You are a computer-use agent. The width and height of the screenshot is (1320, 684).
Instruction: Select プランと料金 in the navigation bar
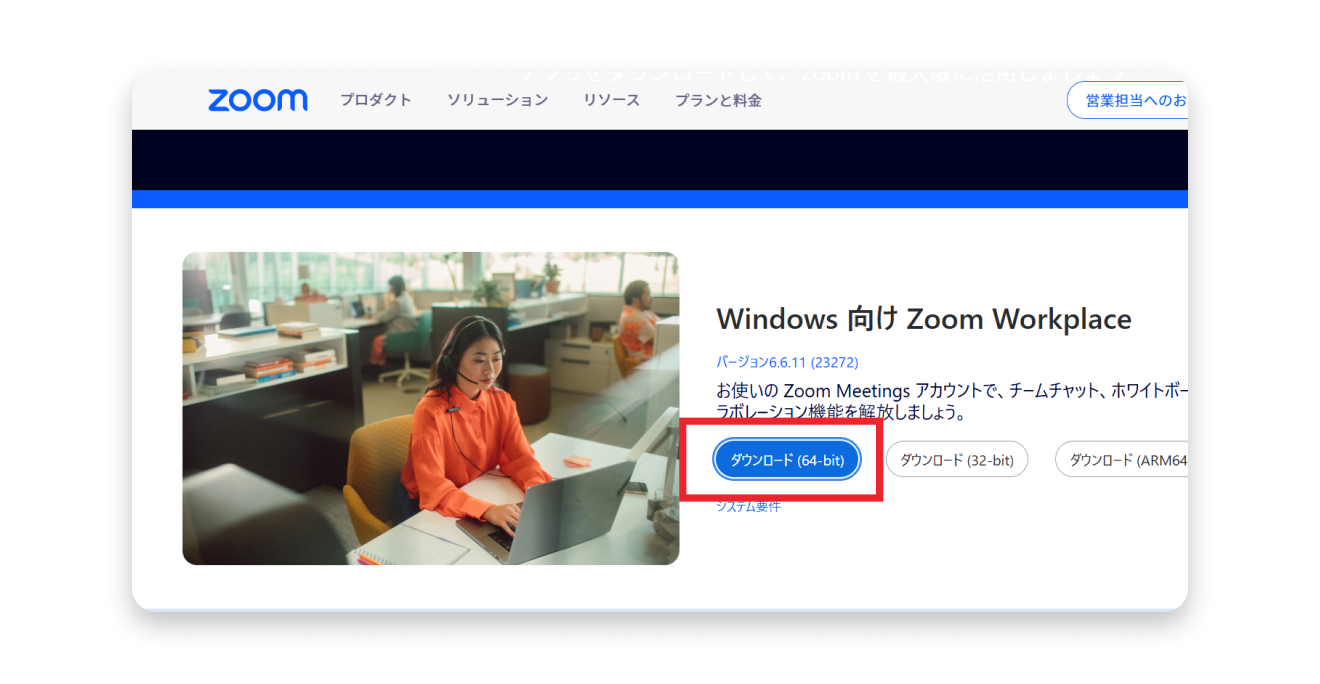717,100
